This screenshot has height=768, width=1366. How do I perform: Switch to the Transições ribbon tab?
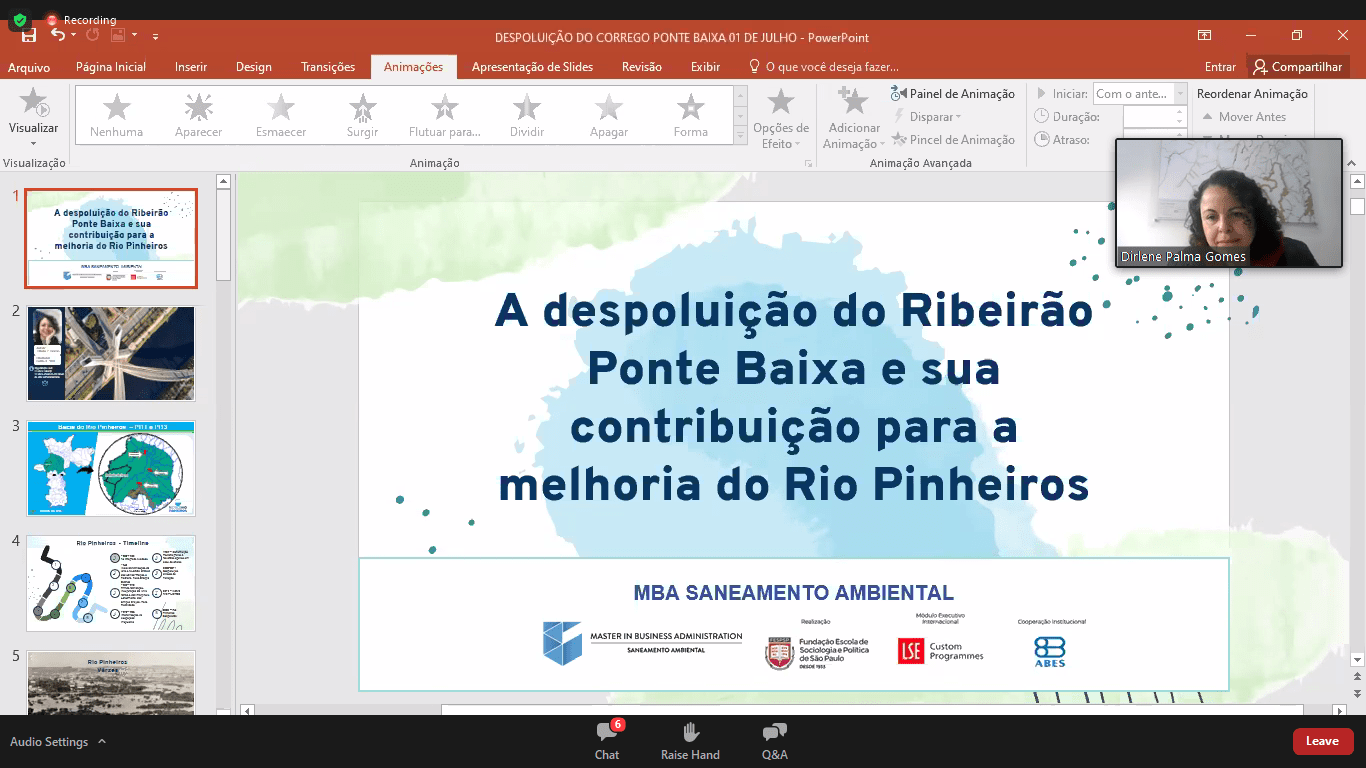pyautogui.click(x=328, y=67)
